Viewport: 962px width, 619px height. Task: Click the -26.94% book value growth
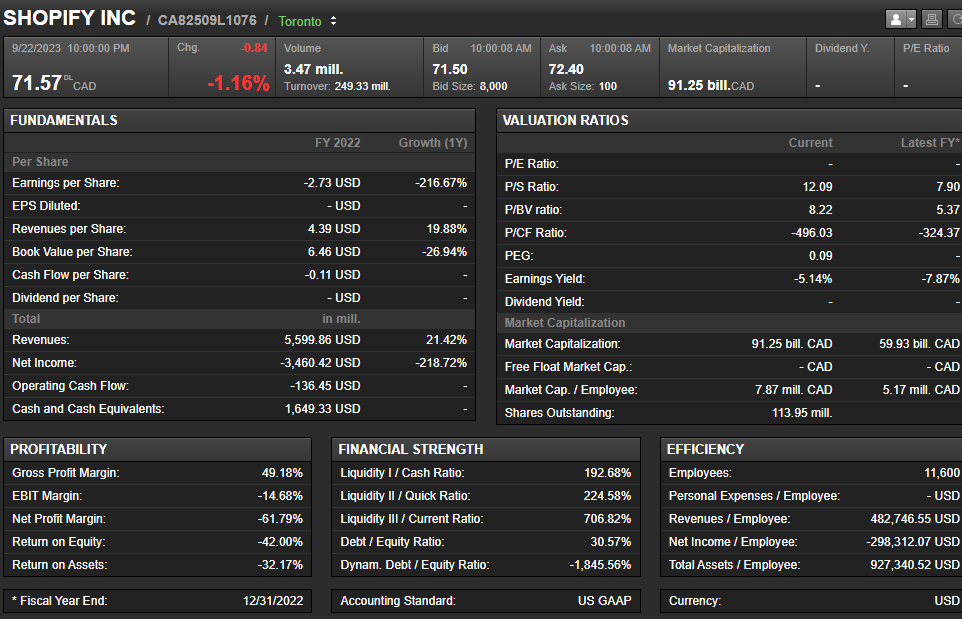coord(444,252)
